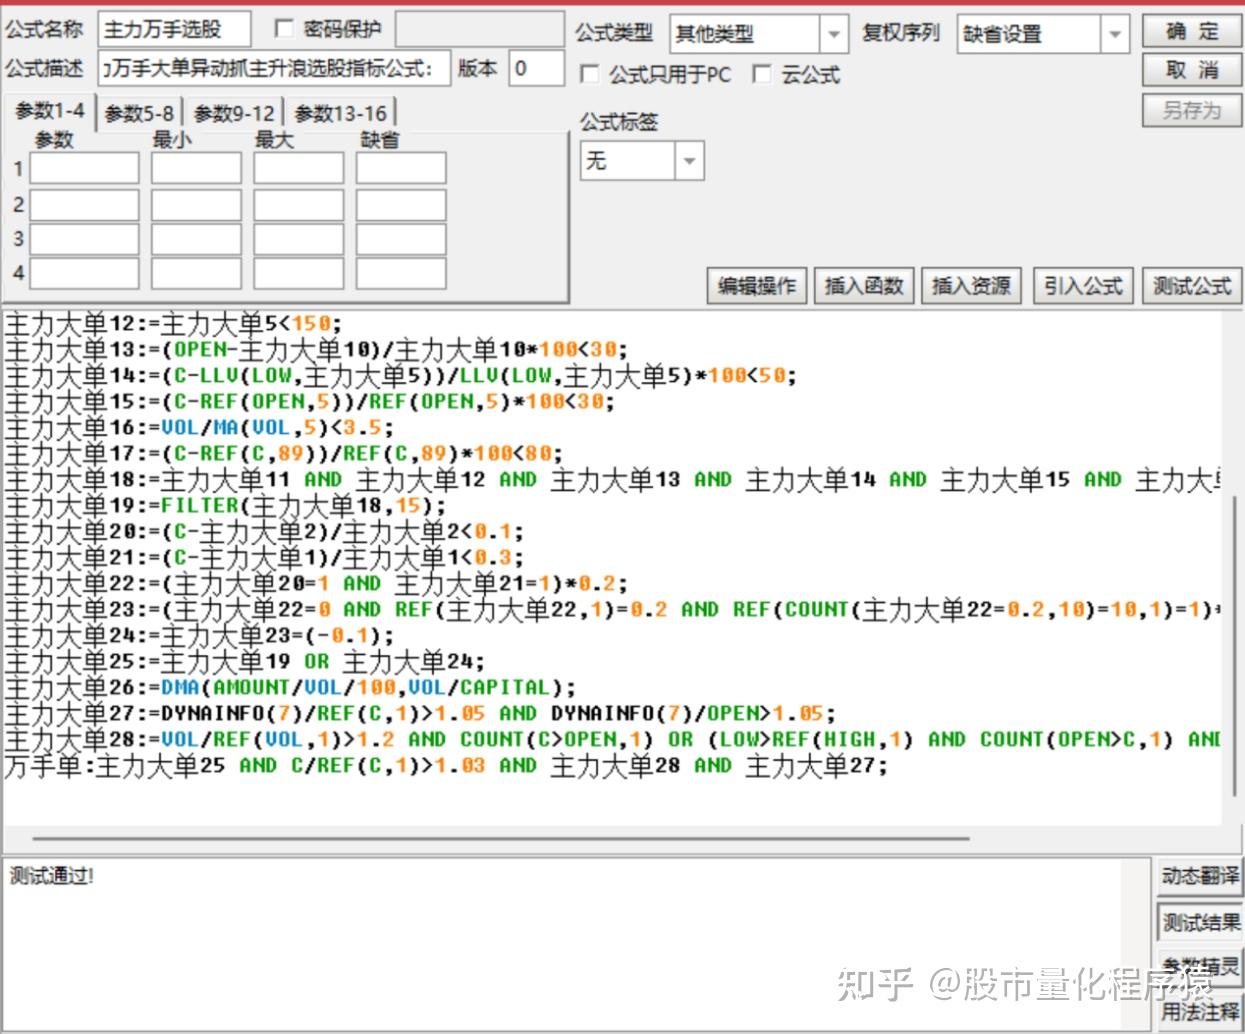Select the 动态翻译 side tab
Image resolution: width=1245 pixels, height=1034 pixels.
pyautogui.click(x=1200, y=876)
